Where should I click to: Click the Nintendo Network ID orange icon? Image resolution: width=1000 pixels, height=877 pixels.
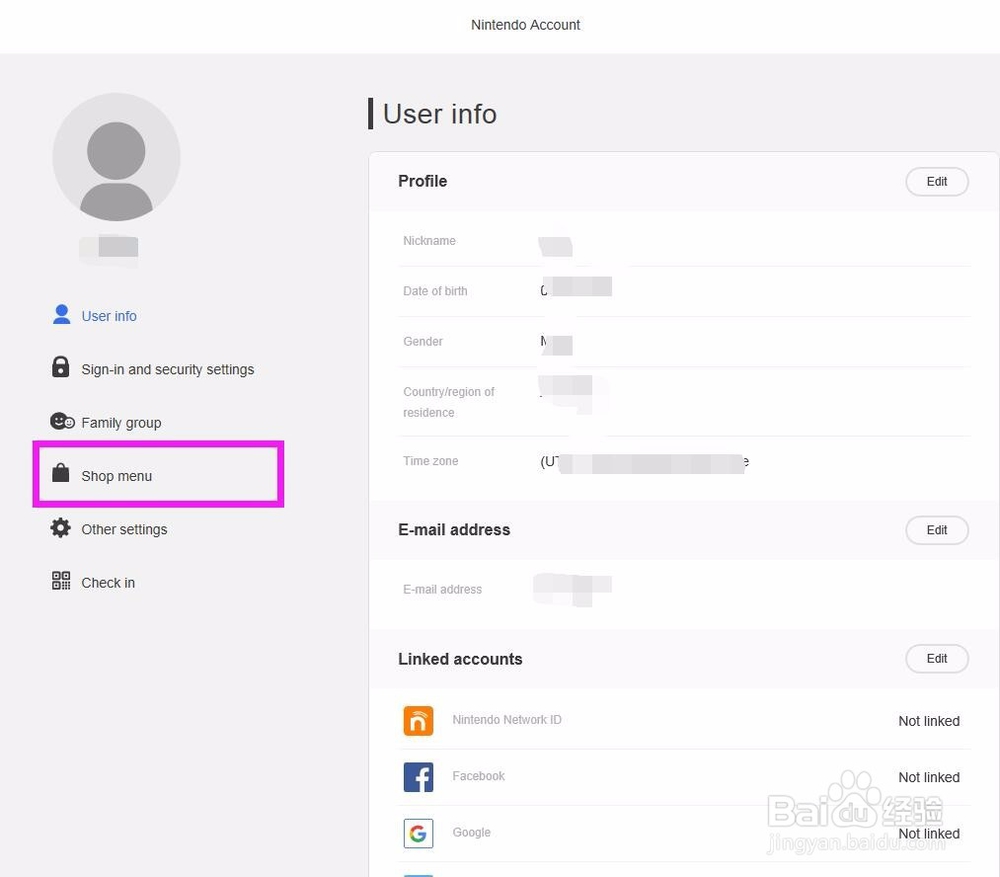(x=418, y=721)
